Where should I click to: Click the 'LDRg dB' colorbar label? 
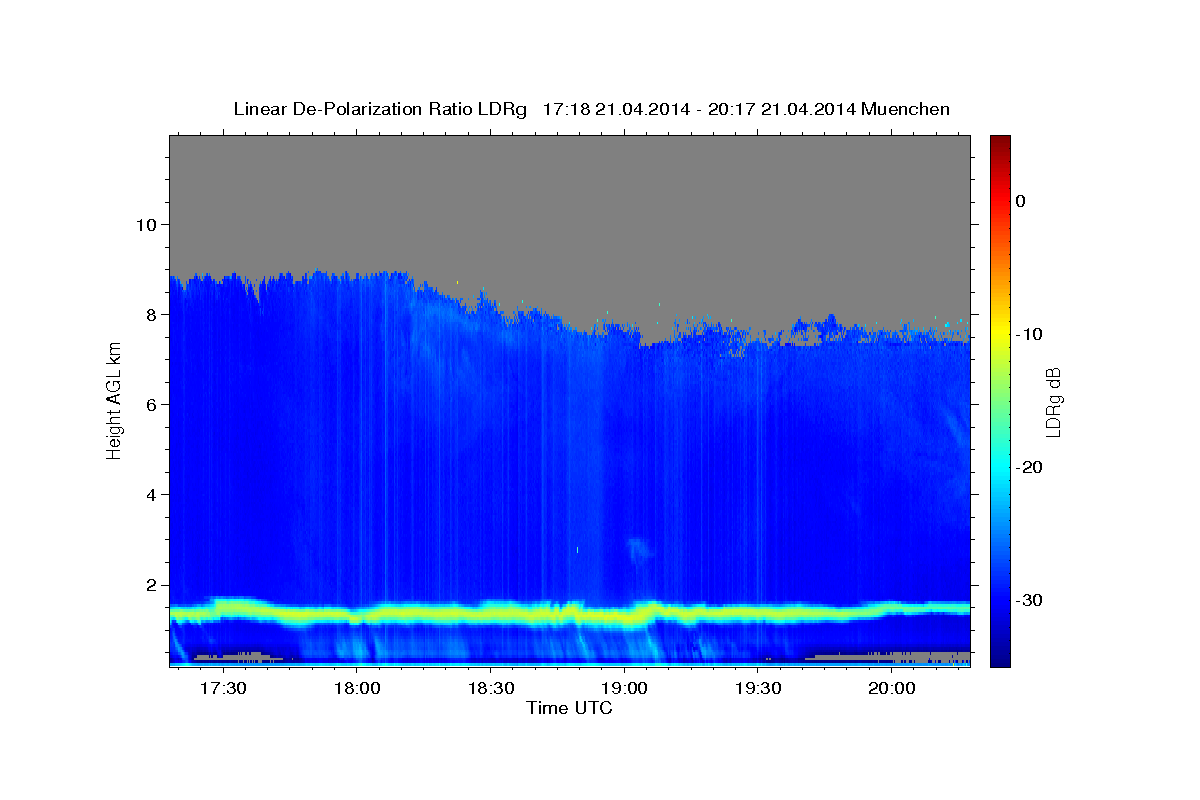tap(1052, 401)
